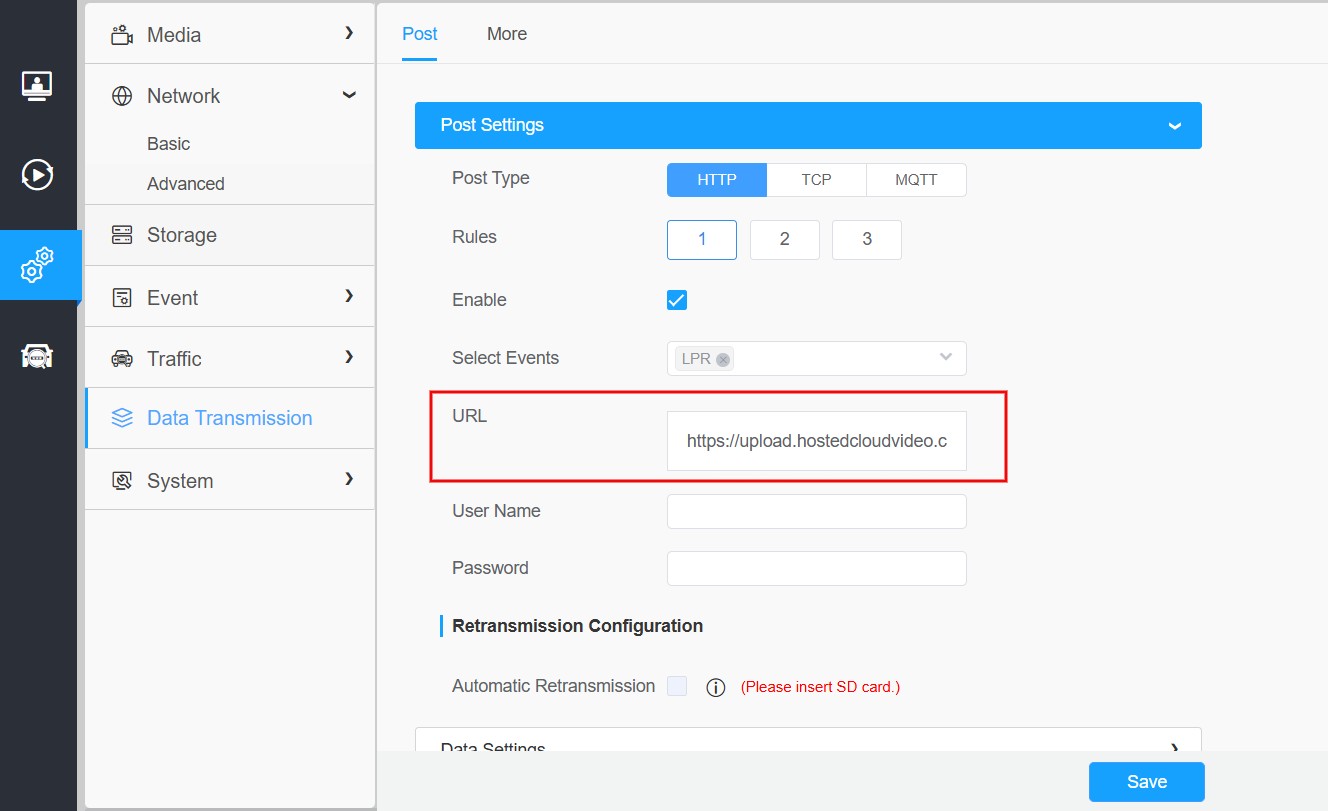This screenshot has height=811, width=1328.
Task: Click the info icon beside Automatic Retransmission
Action: (x=715, y=687)
